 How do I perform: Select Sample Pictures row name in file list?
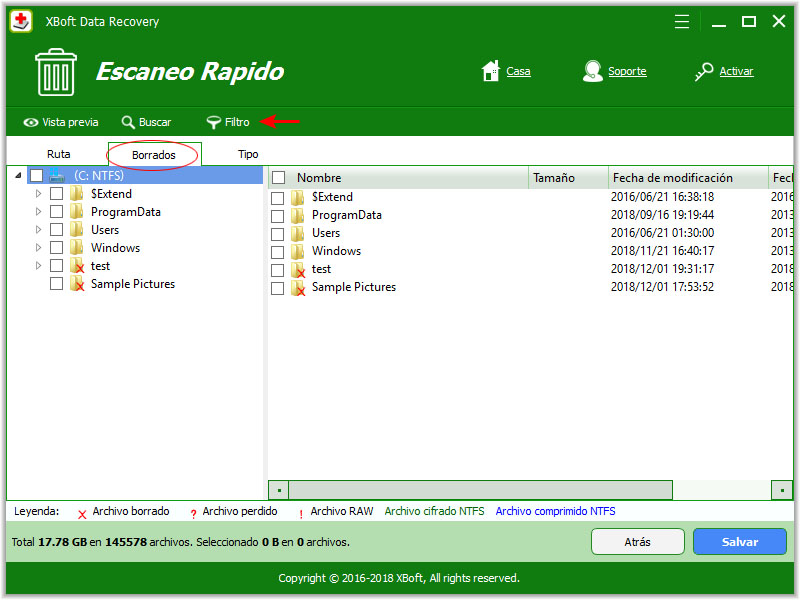pyautogui.click(x=354, y=287)
